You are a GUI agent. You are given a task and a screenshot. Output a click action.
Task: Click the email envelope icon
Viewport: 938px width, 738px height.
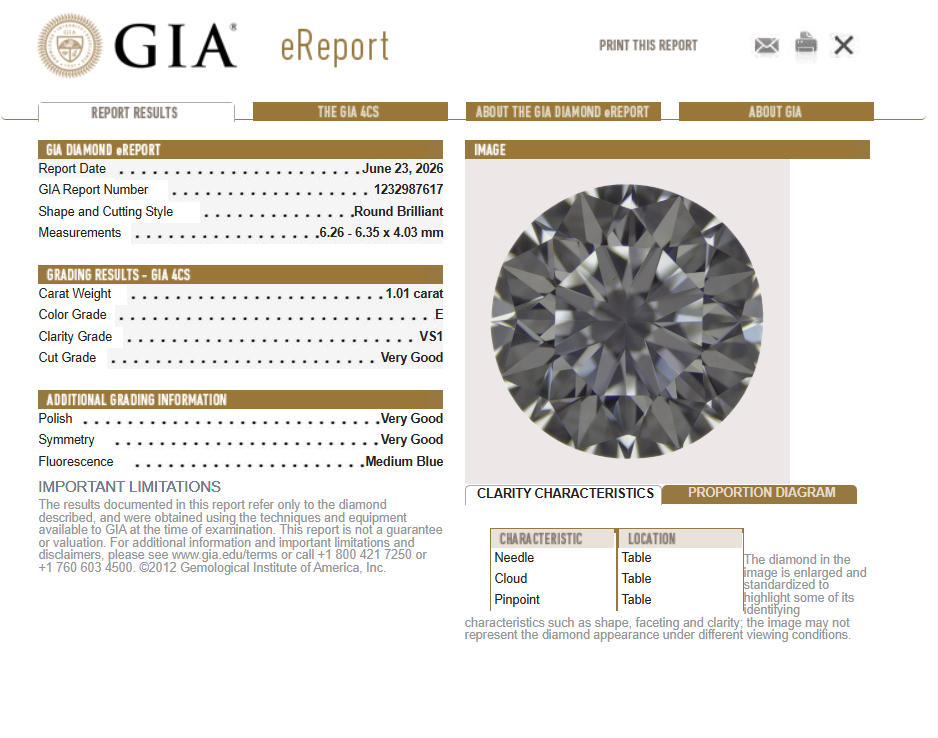(x=766, y=45)
